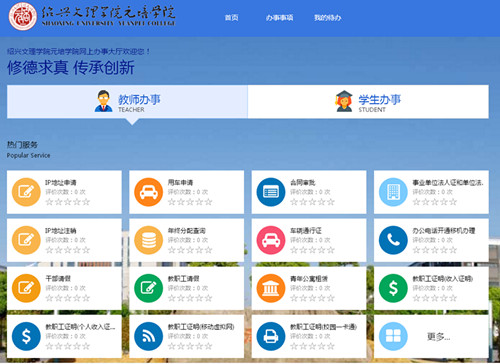Open the IP地址申请 service pencil icon
This screenshot has height=364, width=500.
pos(26,192)
